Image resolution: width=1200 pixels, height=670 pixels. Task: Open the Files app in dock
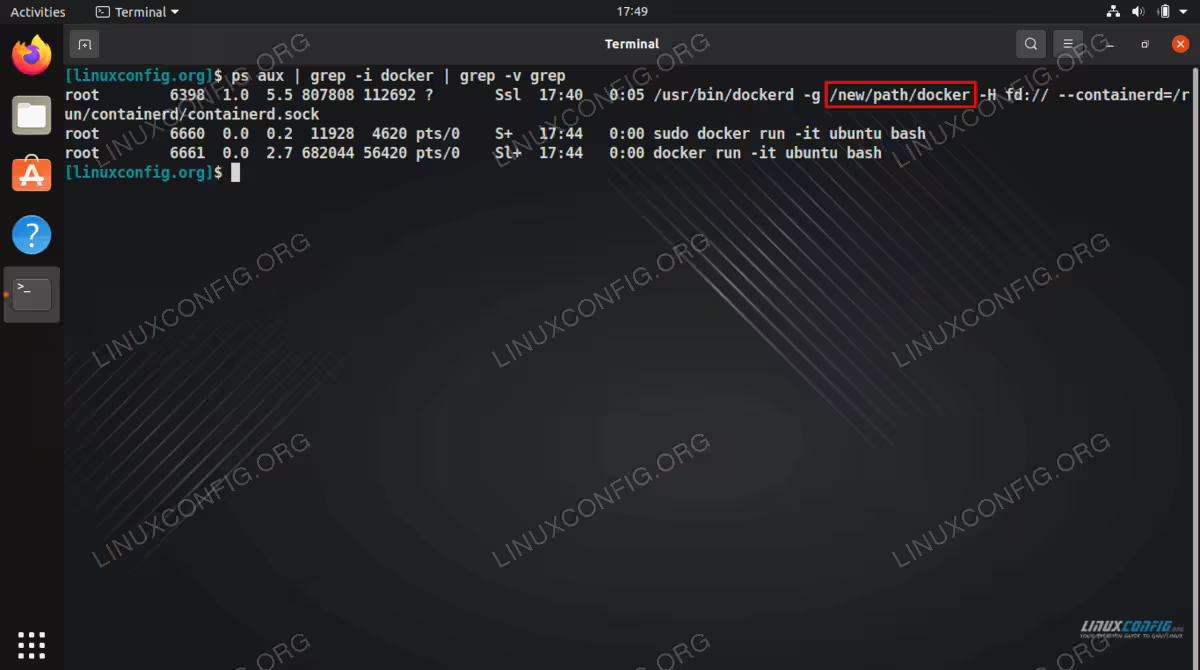[x=32, y=115]
